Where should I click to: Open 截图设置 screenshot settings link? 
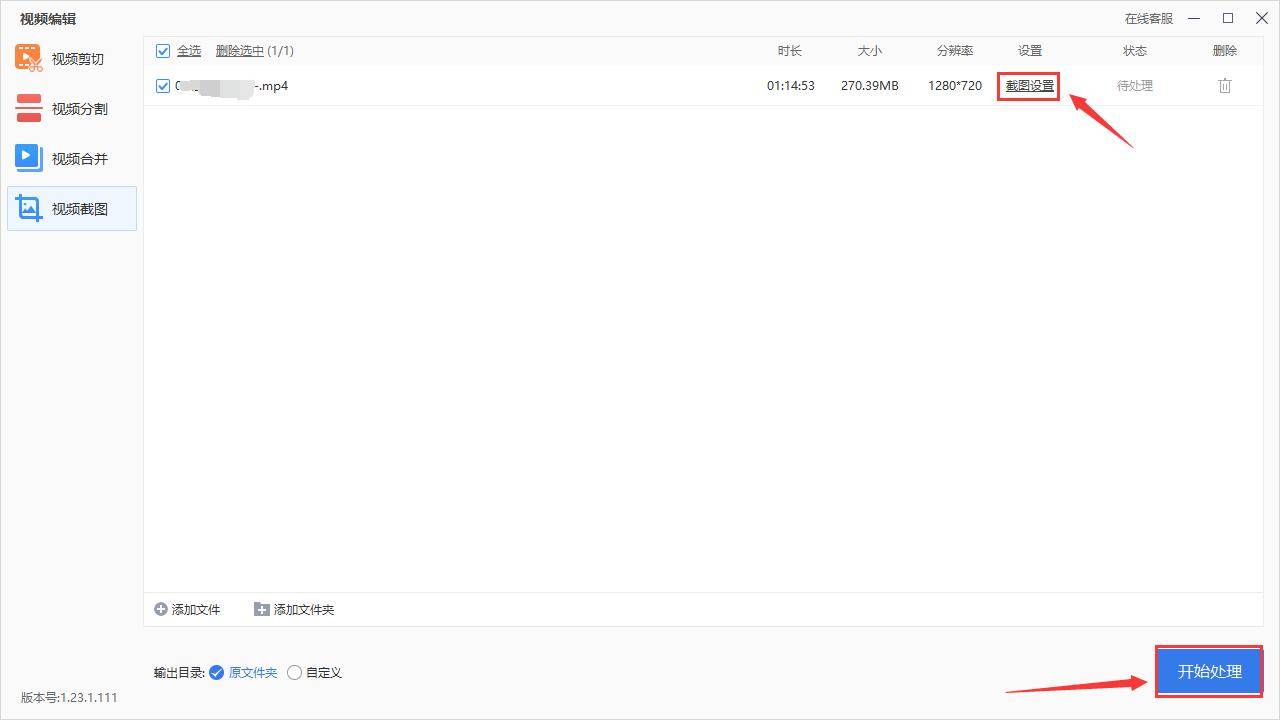click(1030, 86)
